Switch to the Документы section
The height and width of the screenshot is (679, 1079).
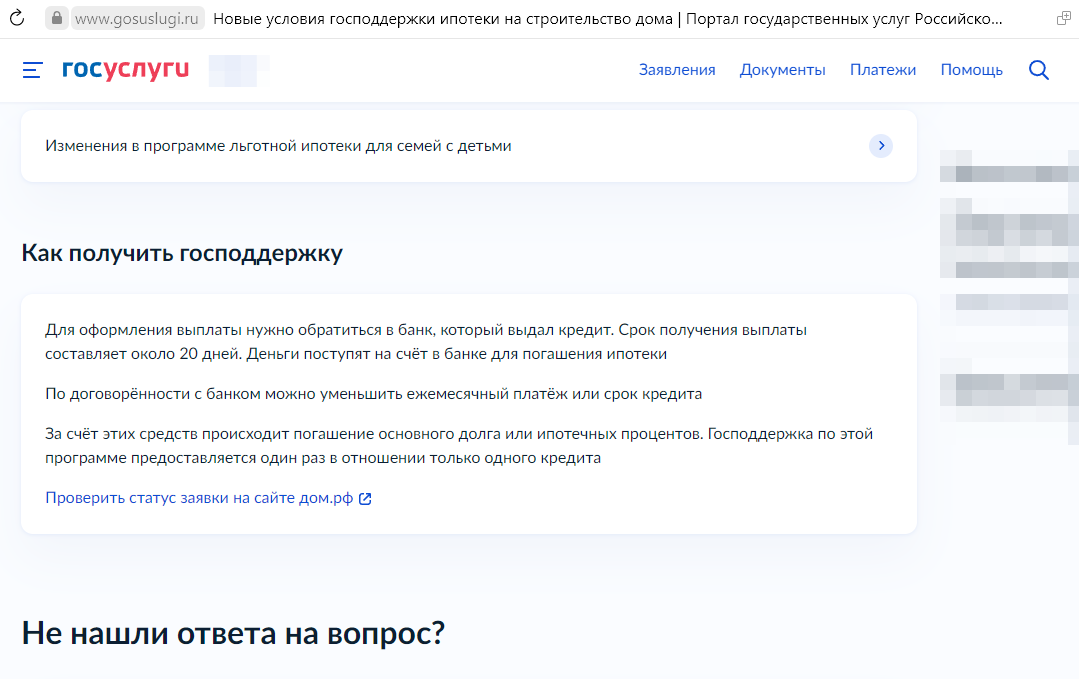(x=782, y=69)
